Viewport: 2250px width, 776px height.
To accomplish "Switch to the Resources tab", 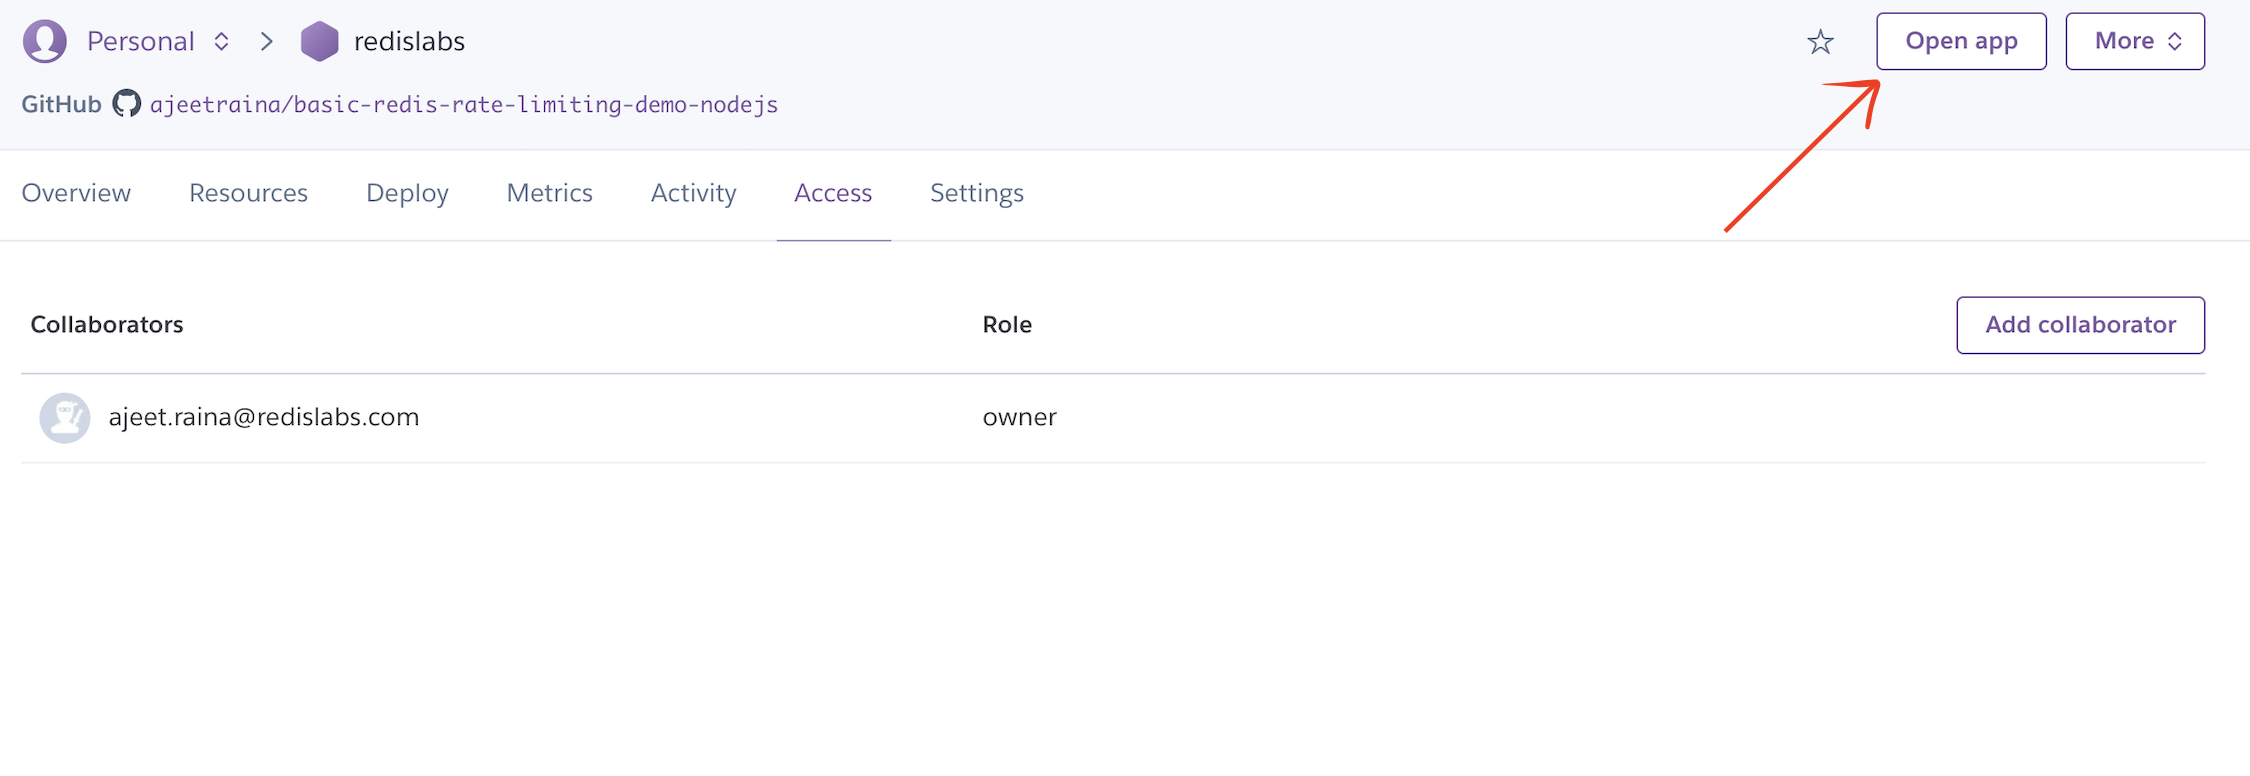I will [248, 193].
